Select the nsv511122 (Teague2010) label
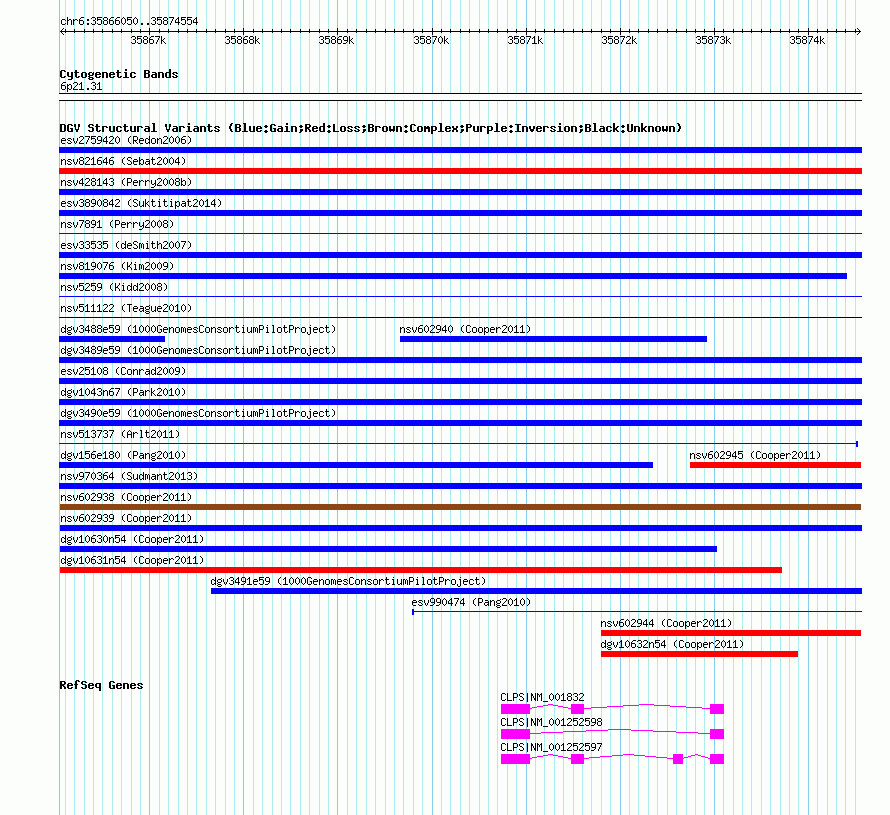The width and height of the screenshot is (890, 815). [126, 308]
